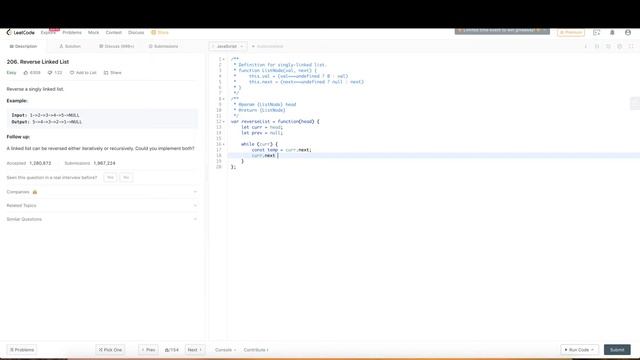
Task: Collapse code fold arrow at line 8
Action: [x=224, y=99]
